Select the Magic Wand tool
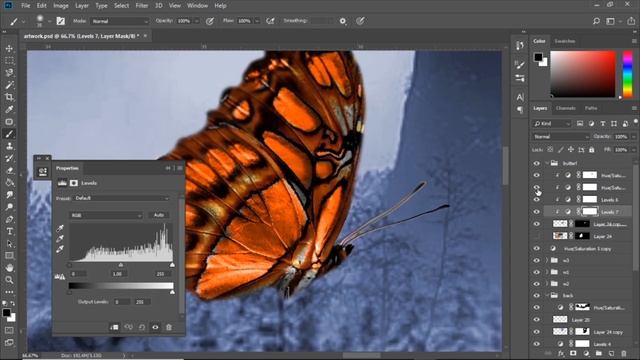 (x=9, y=85)
